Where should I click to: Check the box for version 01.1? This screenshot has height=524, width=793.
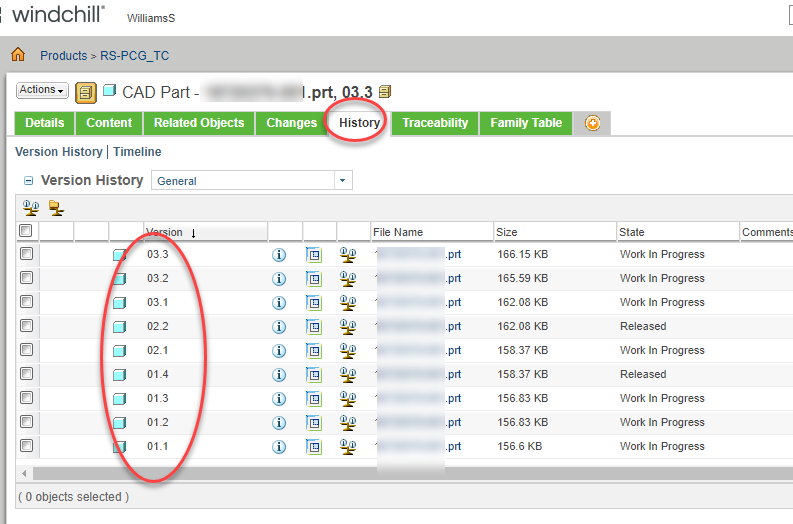tap(26, 446)
